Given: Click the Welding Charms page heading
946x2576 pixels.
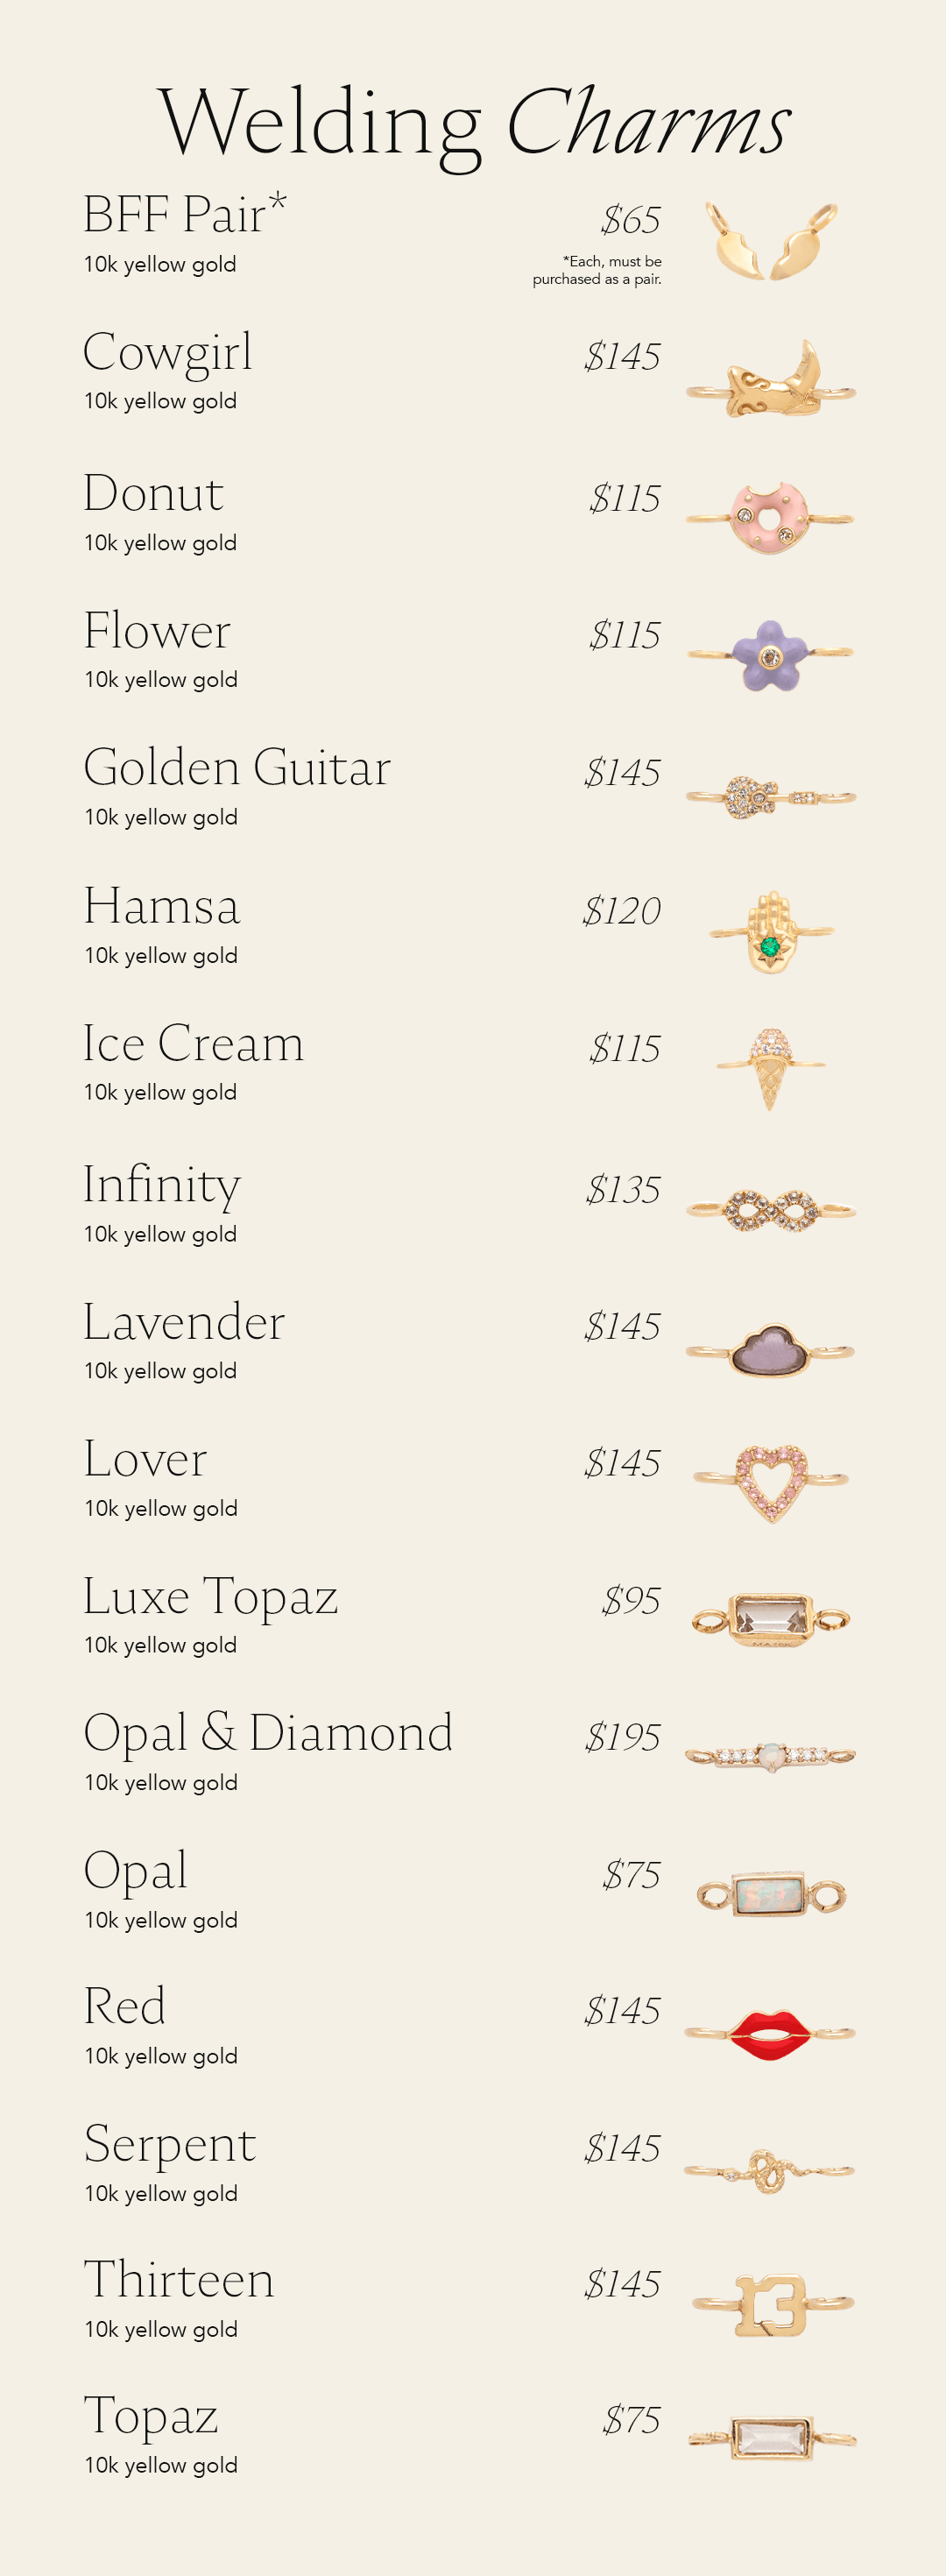Looking at the screenshot, I should (x=474, y=122).
